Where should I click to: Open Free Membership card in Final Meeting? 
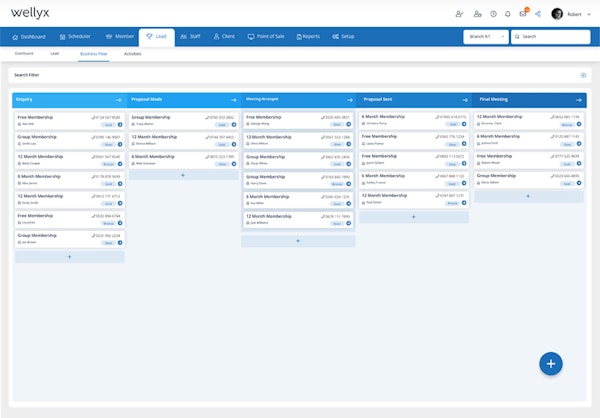(x=528, y=160)
